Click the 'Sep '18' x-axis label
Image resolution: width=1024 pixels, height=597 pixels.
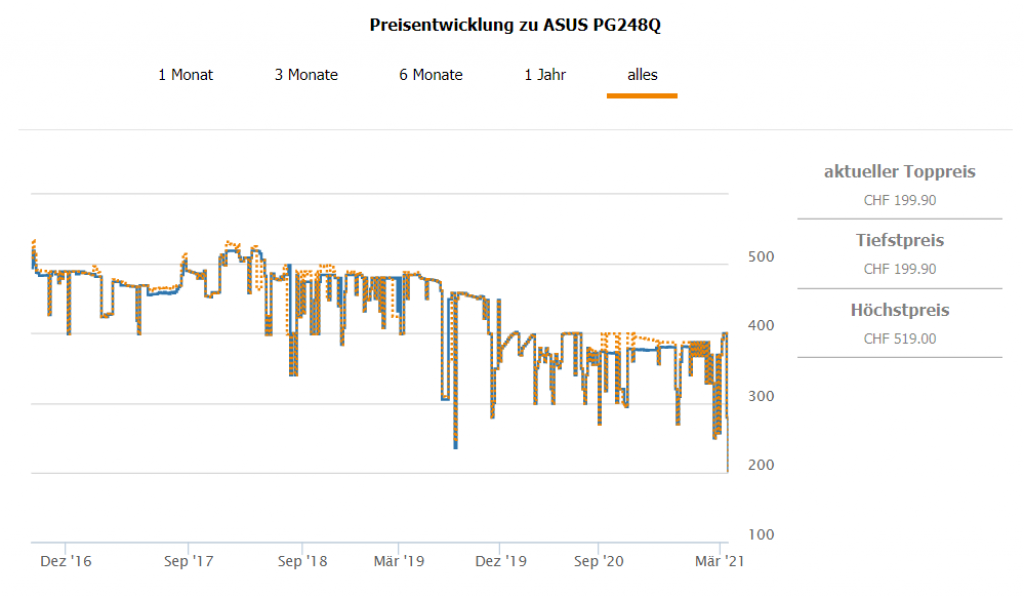coord(303,562)
